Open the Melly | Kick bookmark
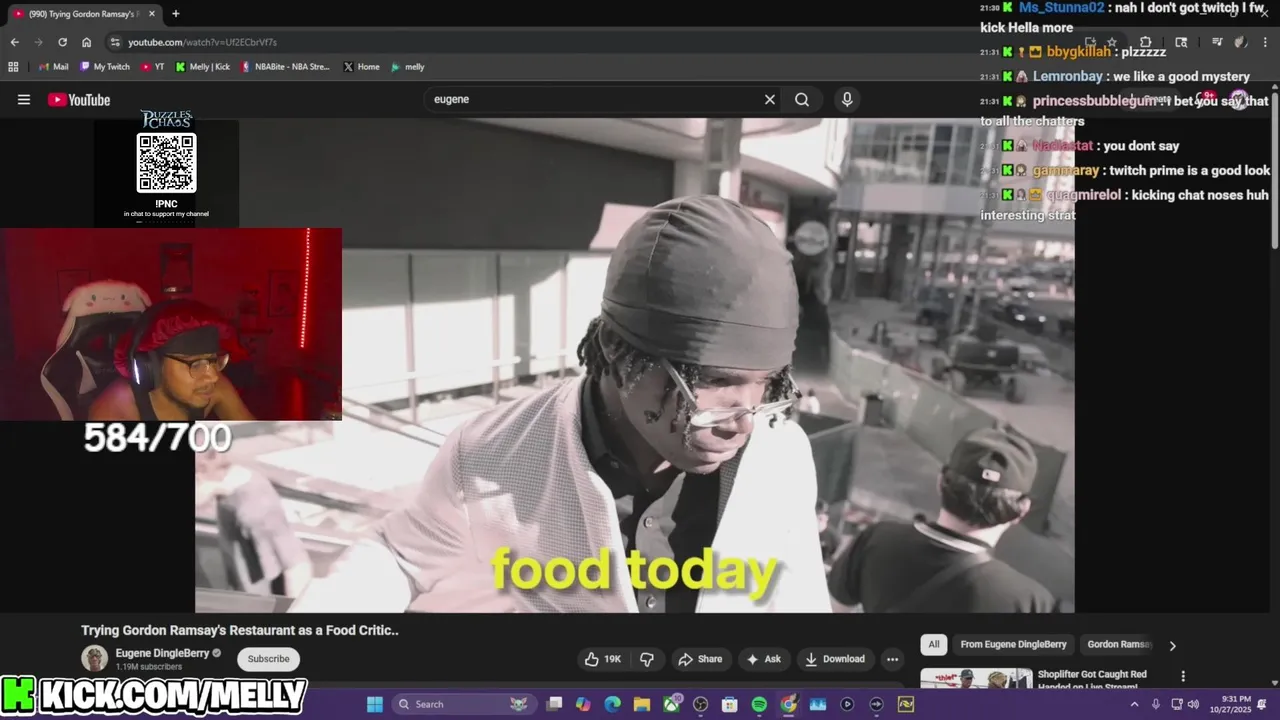The image size is (1280, 720). (203, 67)
